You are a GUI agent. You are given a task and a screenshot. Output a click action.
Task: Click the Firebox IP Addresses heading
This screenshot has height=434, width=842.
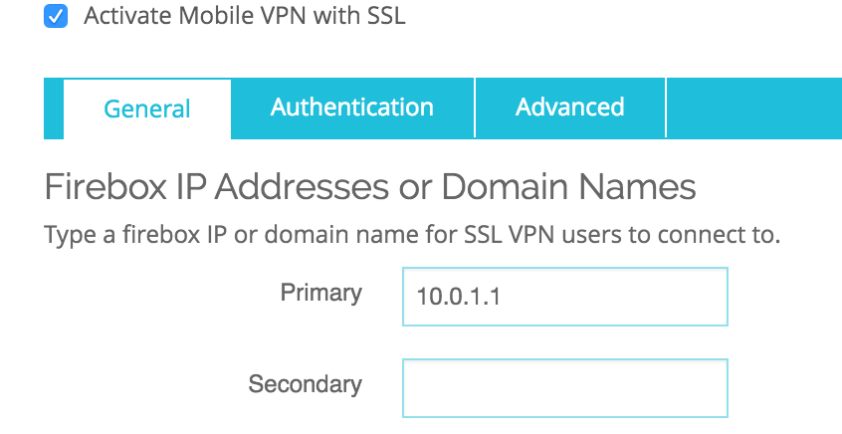369,189
